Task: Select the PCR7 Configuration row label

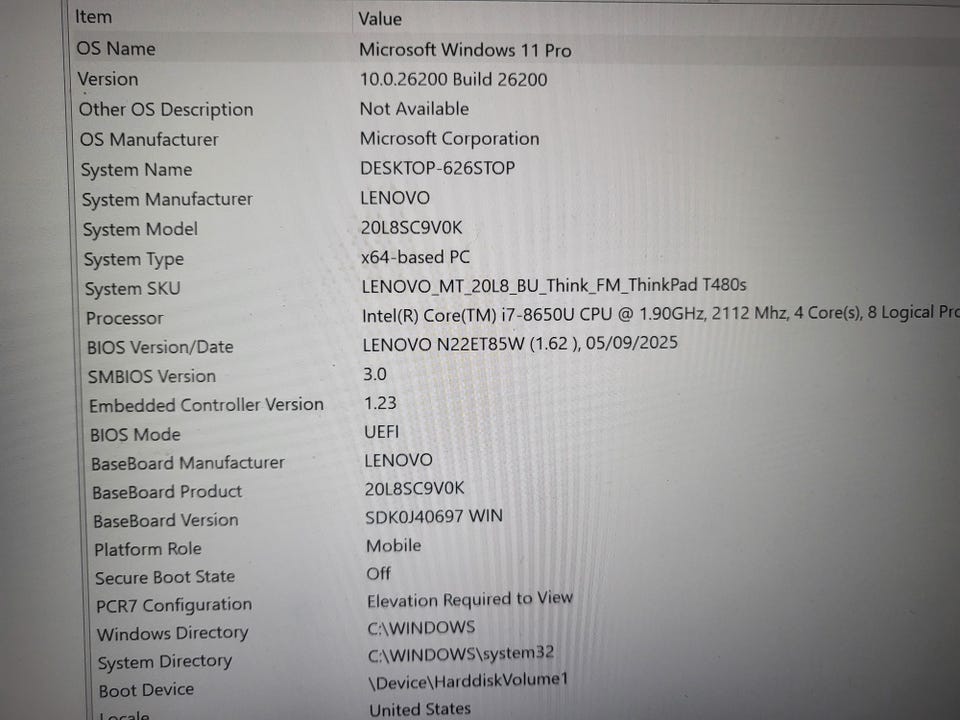Action: [x=174, y=606]
